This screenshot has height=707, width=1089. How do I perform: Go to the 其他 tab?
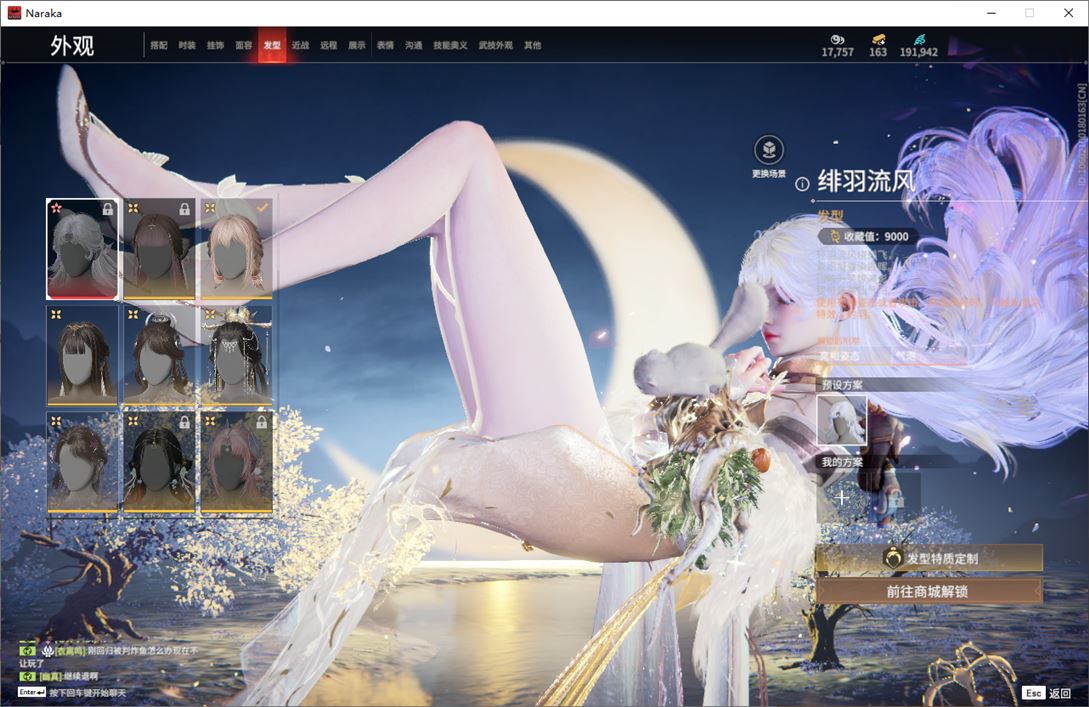coord(533,45)
